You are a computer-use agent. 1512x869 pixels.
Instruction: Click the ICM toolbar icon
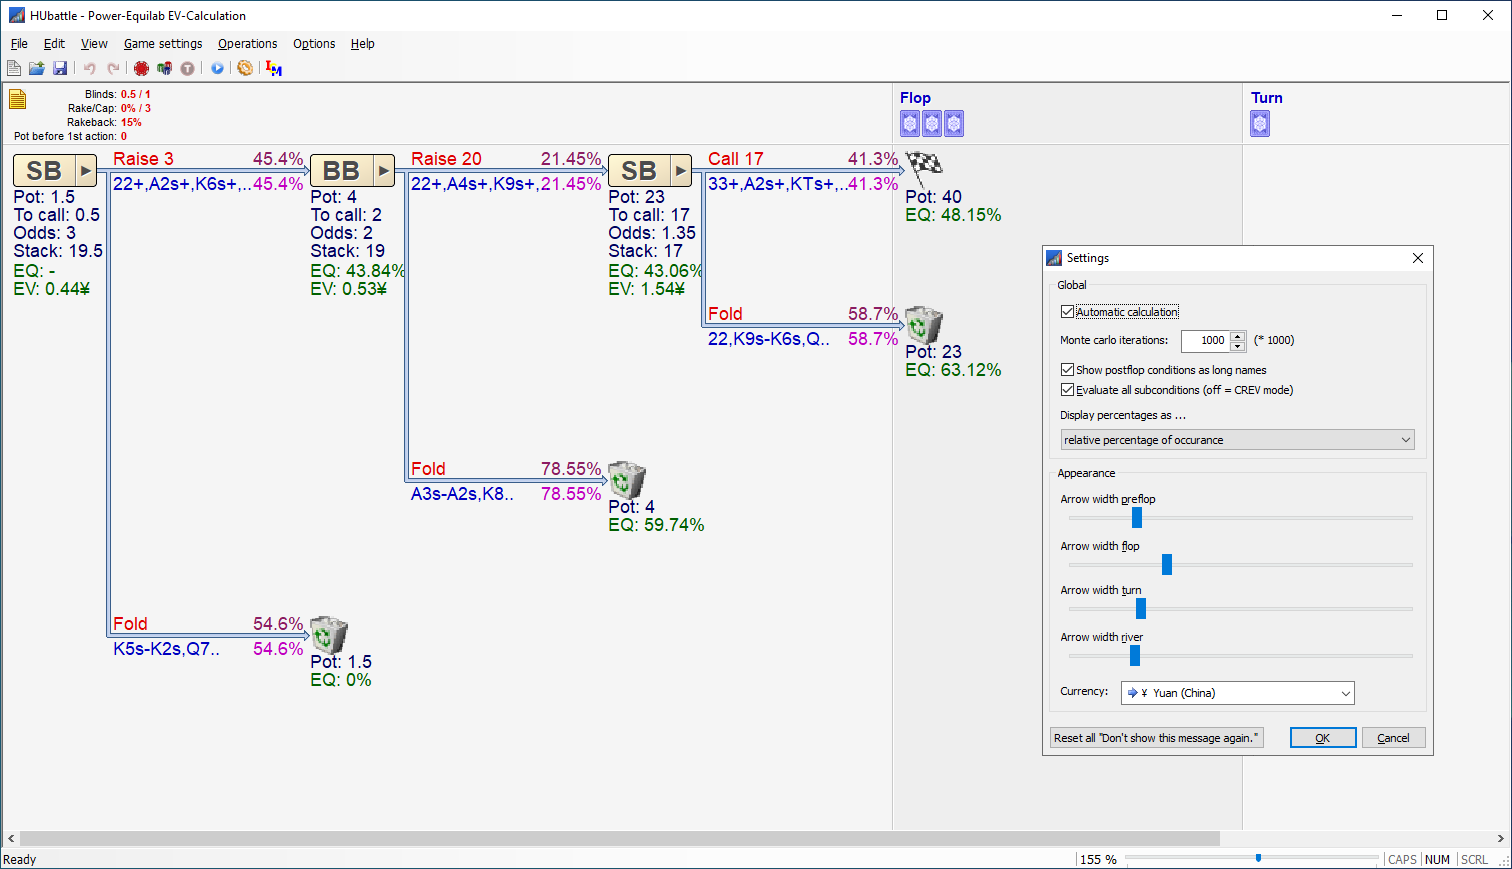click(x=274, y=68)
